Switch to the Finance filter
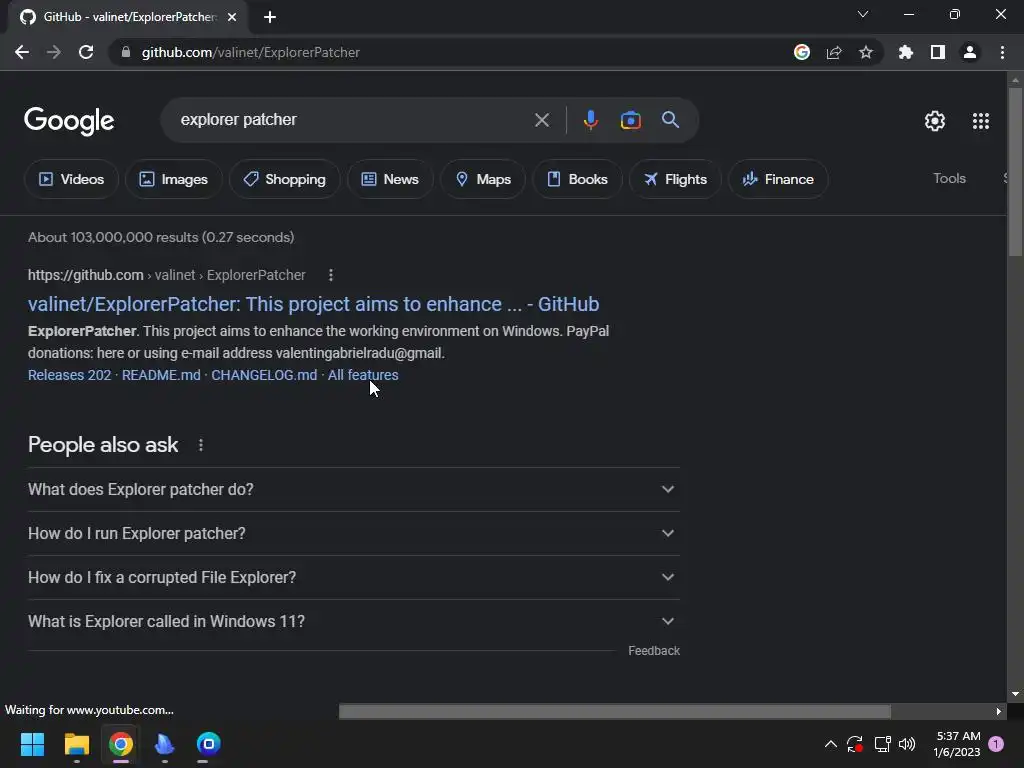Screen dimensions: 1024x768 click(778, 179)
